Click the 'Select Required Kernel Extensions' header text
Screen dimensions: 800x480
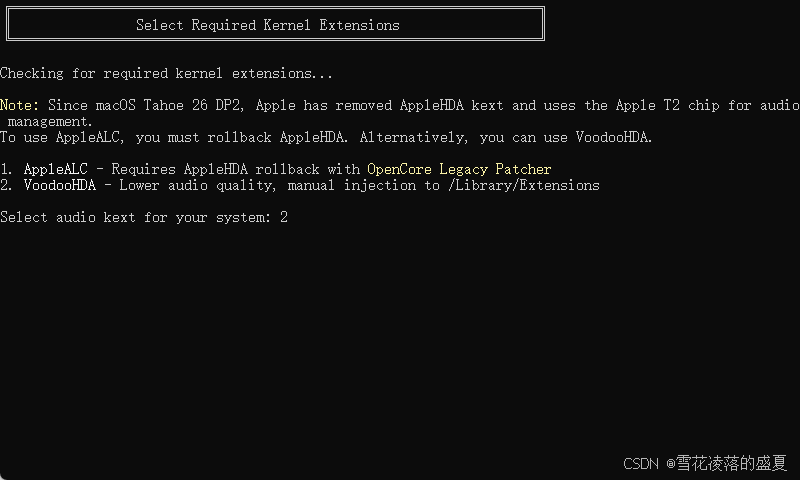tap(267, 25)
